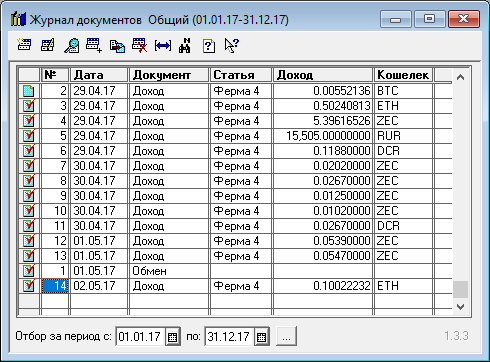Maximize the Журнал документов window
This screenshot has width=490, height=362.
[430, 19]
